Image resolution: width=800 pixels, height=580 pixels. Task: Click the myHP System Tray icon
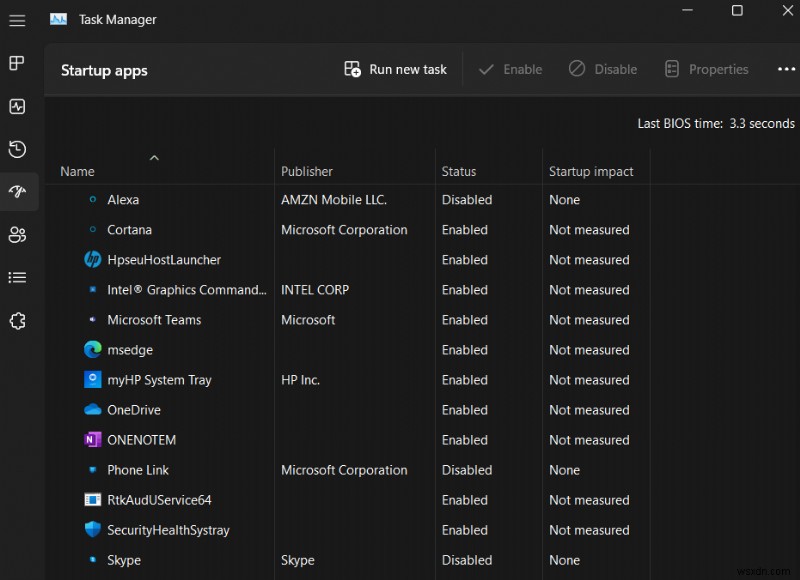[x=92, y=380]
